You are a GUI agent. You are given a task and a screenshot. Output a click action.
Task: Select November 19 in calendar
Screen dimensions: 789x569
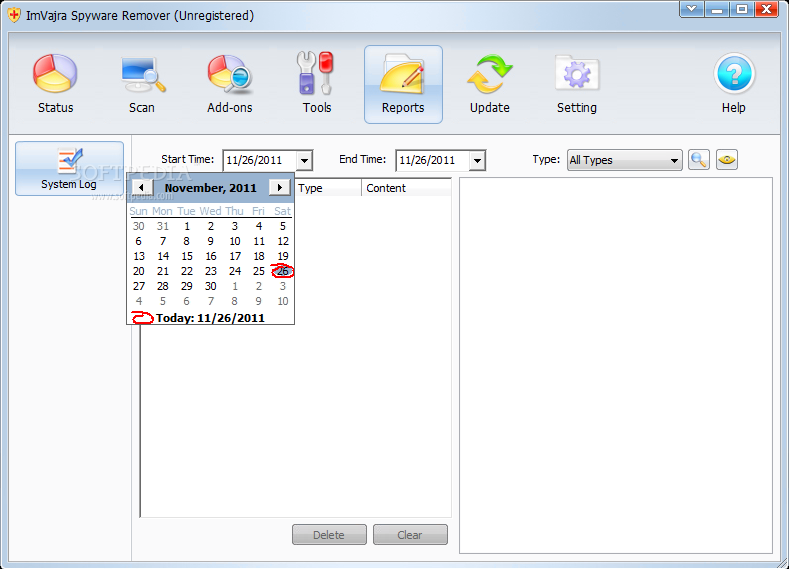[x=283, y=256]
